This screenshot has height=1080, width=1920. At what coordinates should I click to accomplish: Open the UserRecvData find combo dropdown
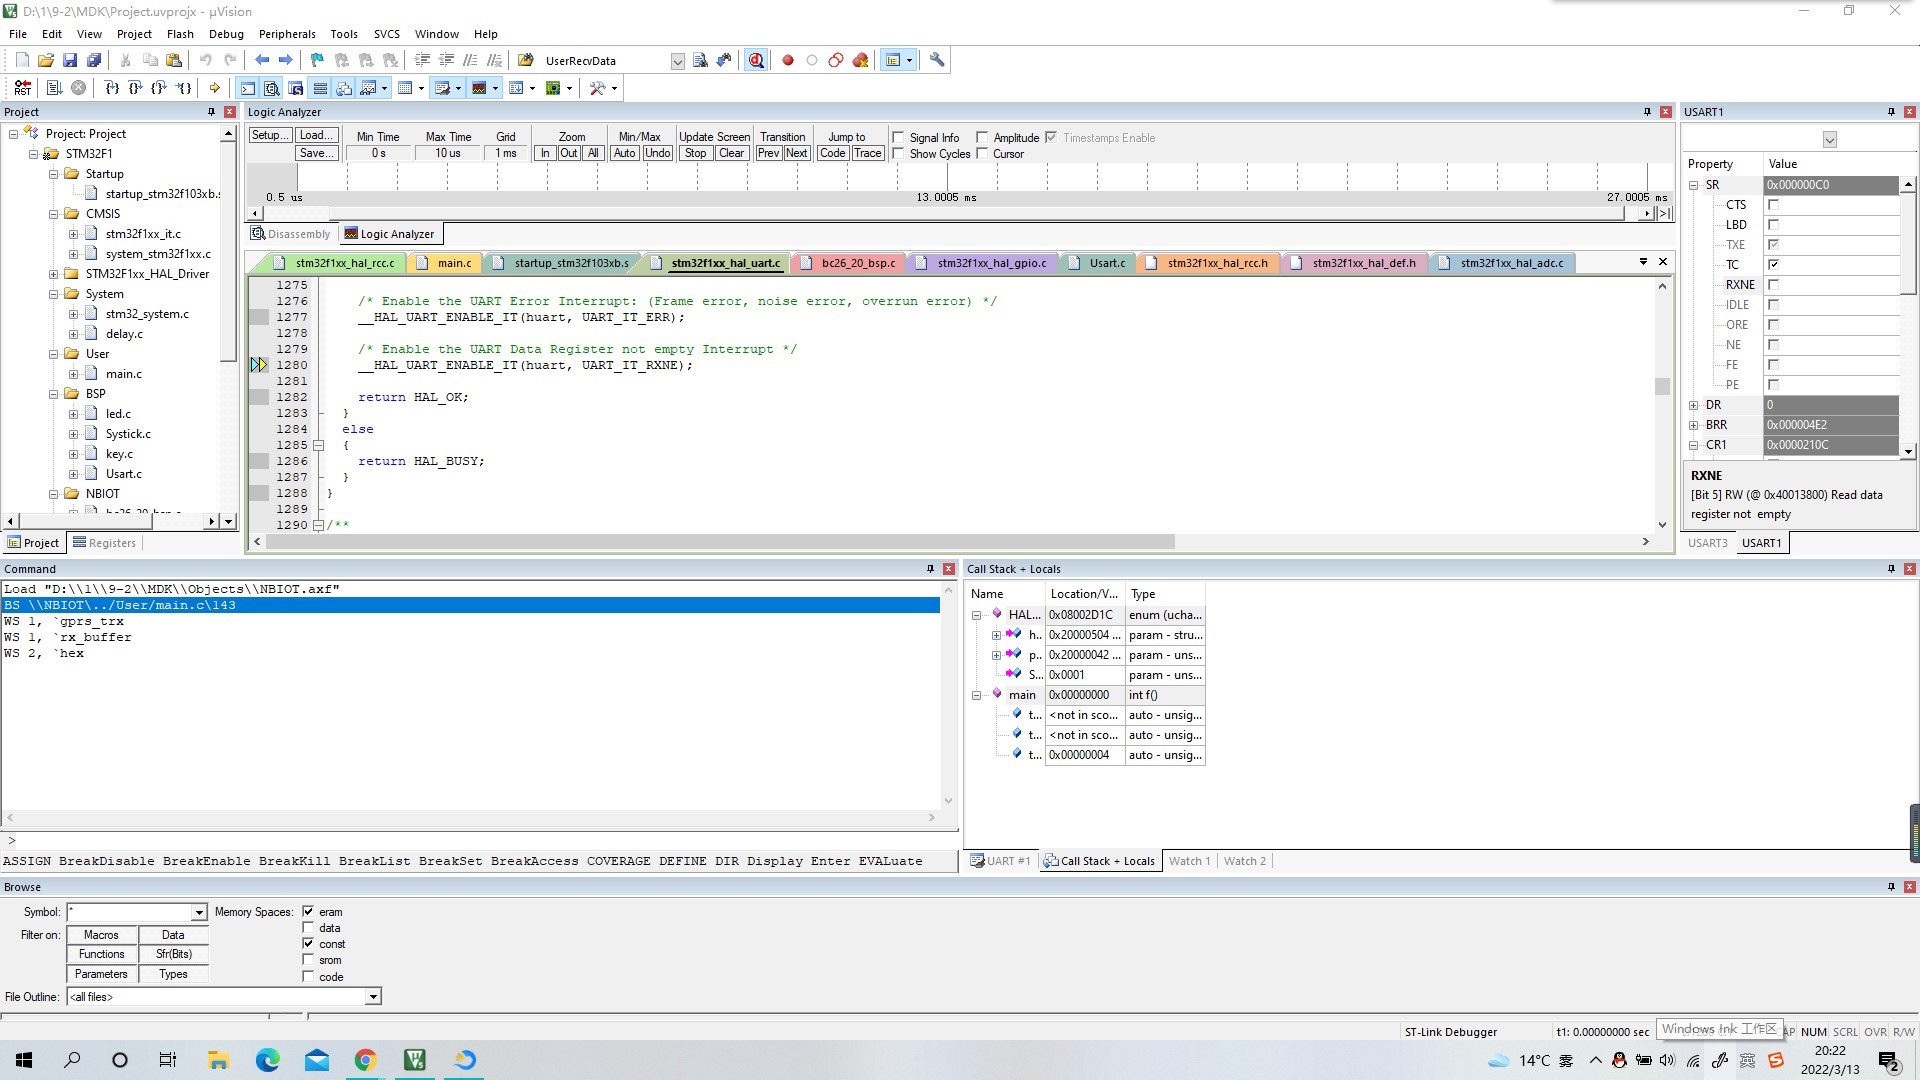677,61
